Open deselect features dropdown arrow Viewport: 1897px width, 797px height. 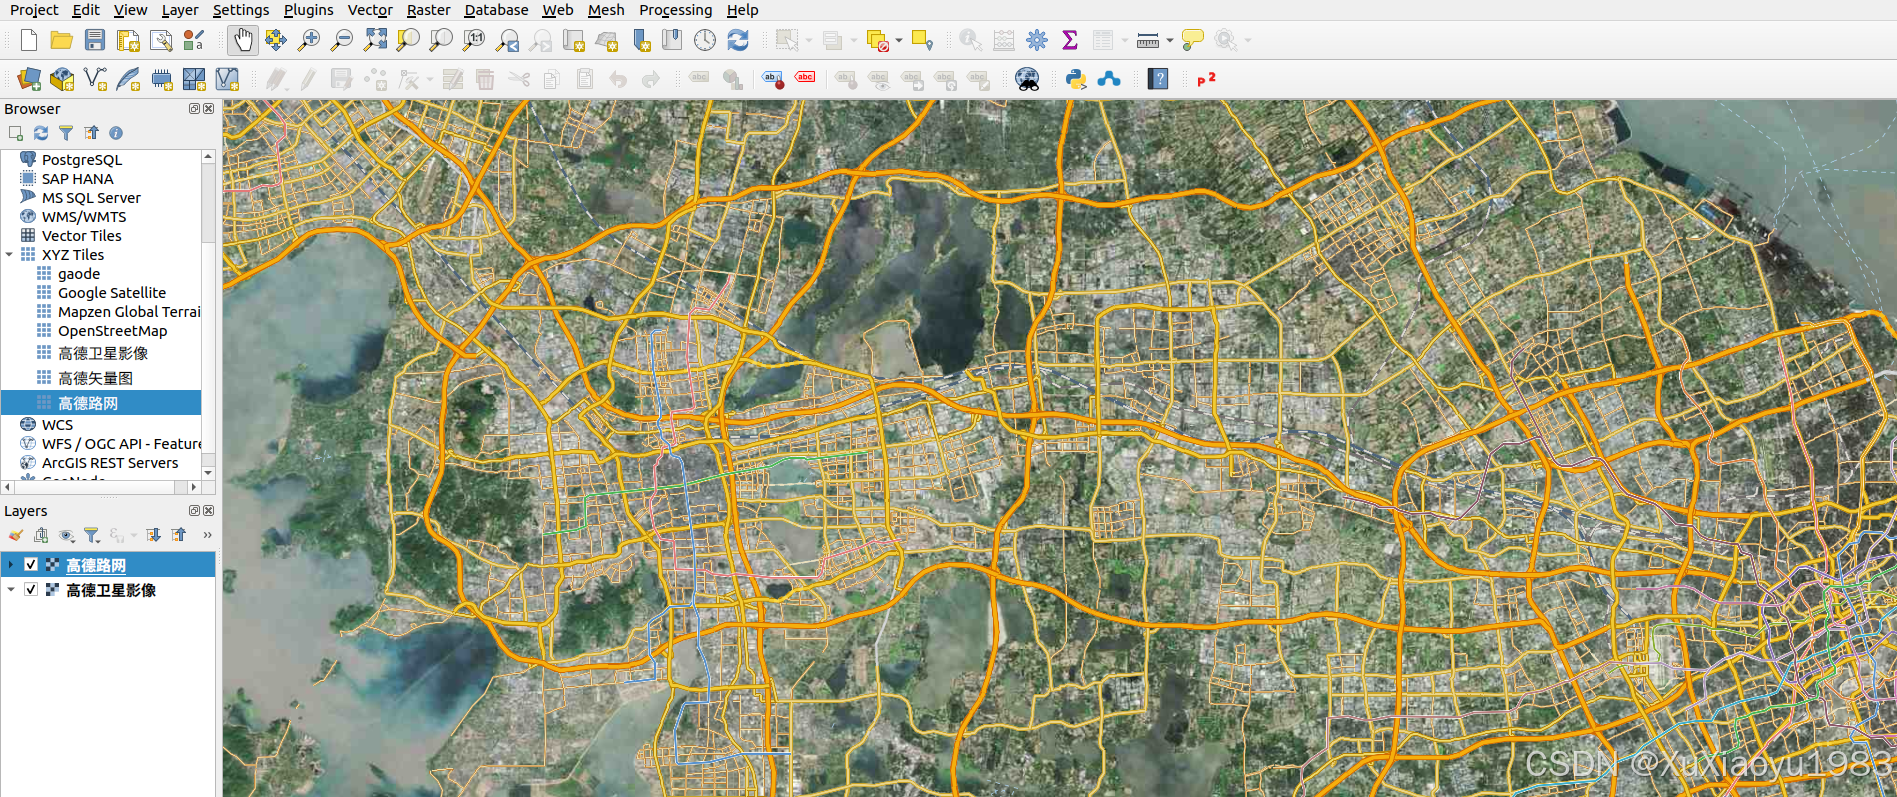[x=898, y=40]
